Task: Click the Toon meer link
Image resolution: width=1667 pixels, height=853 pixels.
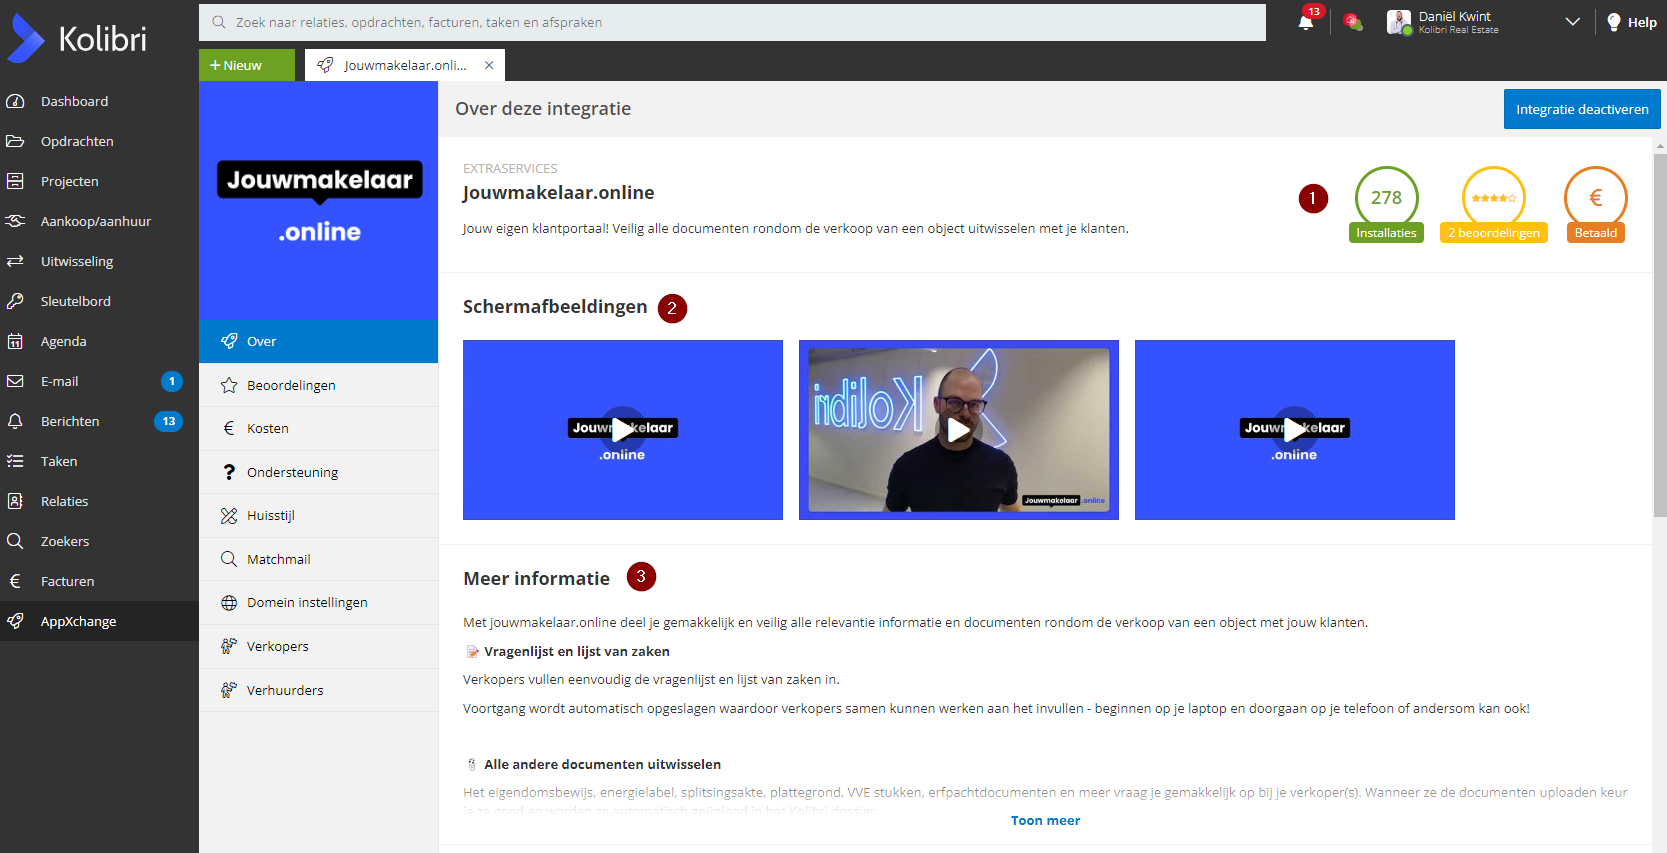Action: coord(1045,820)
